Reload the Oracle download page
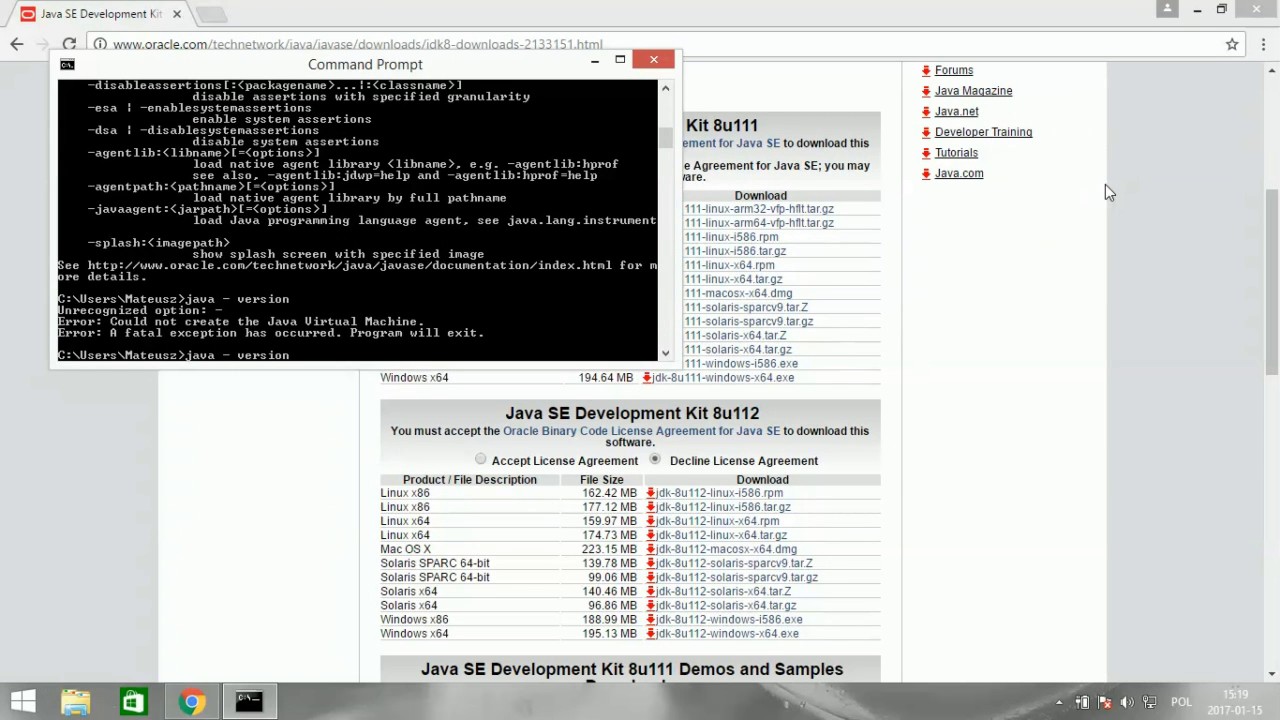 (69, 44)
